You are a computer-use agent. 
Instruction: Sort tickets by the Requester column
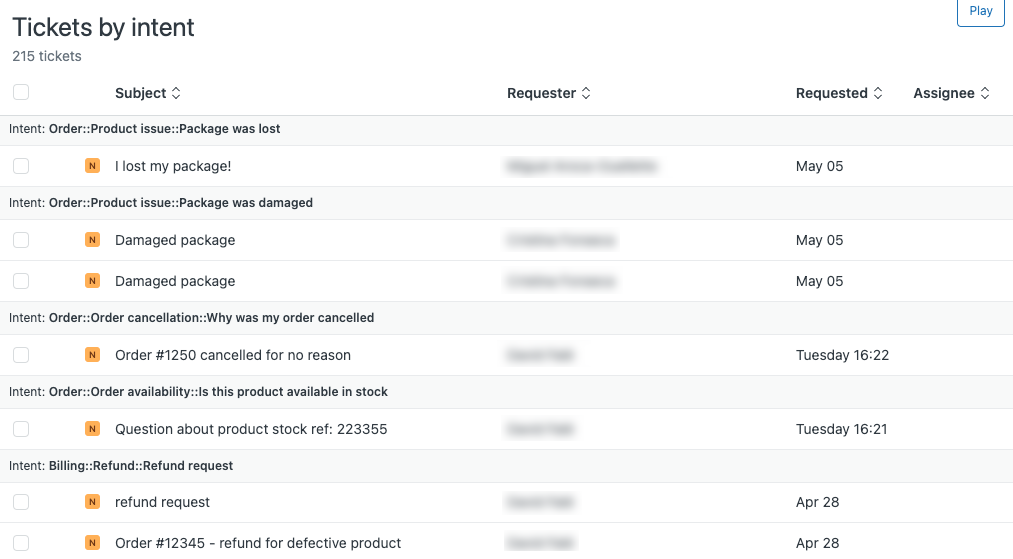pyautogui.click(x=548, y=93)
